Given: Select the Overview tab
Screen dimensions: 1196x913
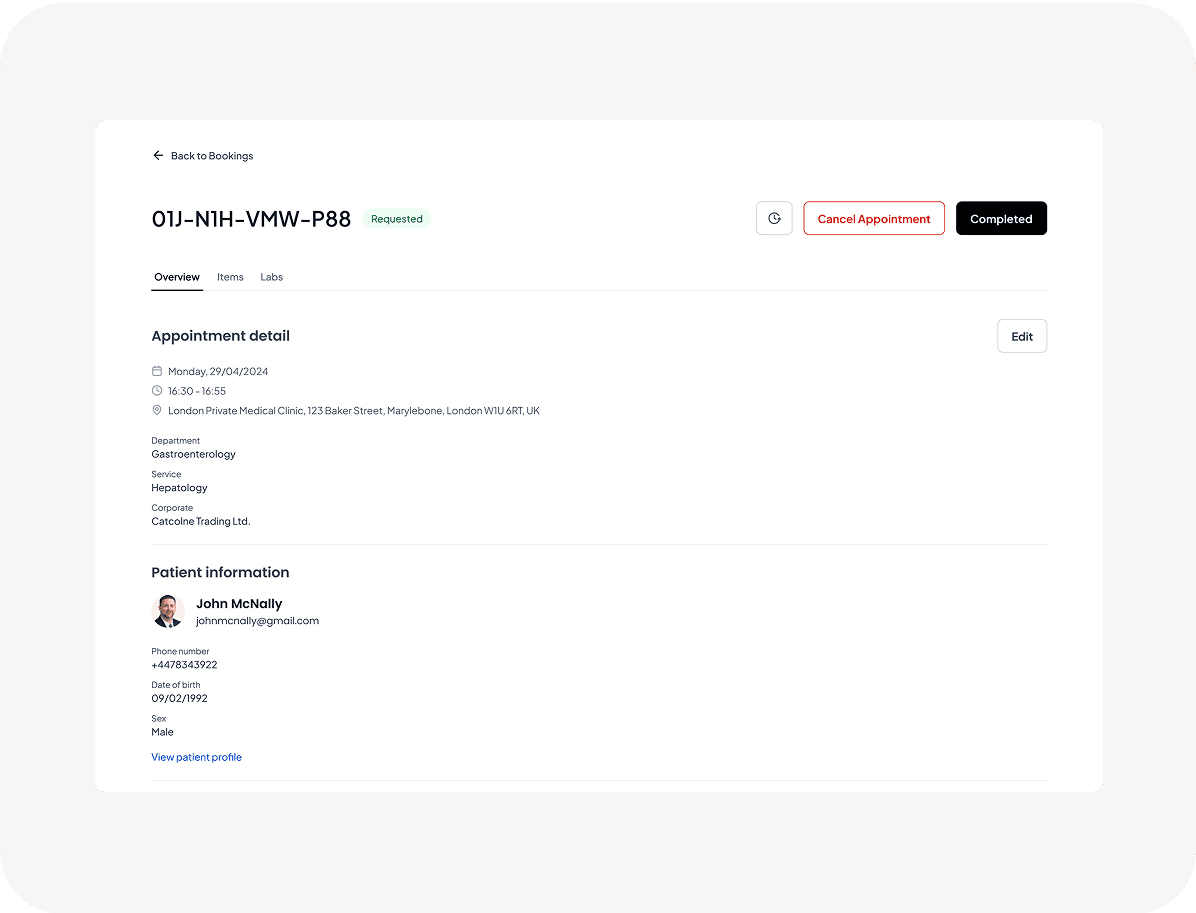Looking at the screenshot, I should point(177,277).
